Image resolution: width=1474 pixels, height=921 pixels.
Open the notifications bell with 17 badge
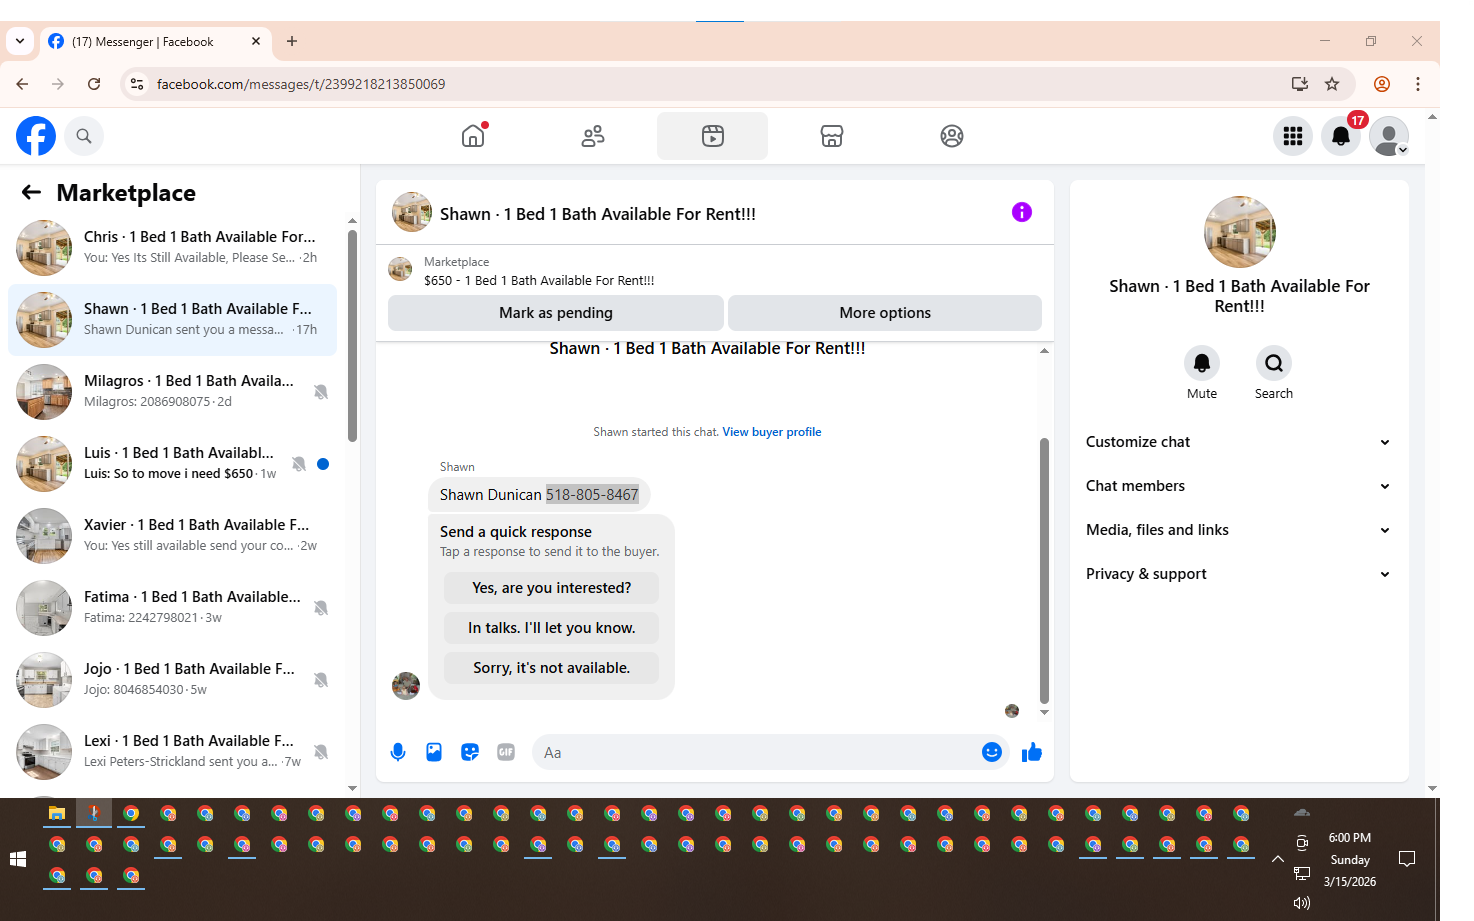coord(1341,136)
